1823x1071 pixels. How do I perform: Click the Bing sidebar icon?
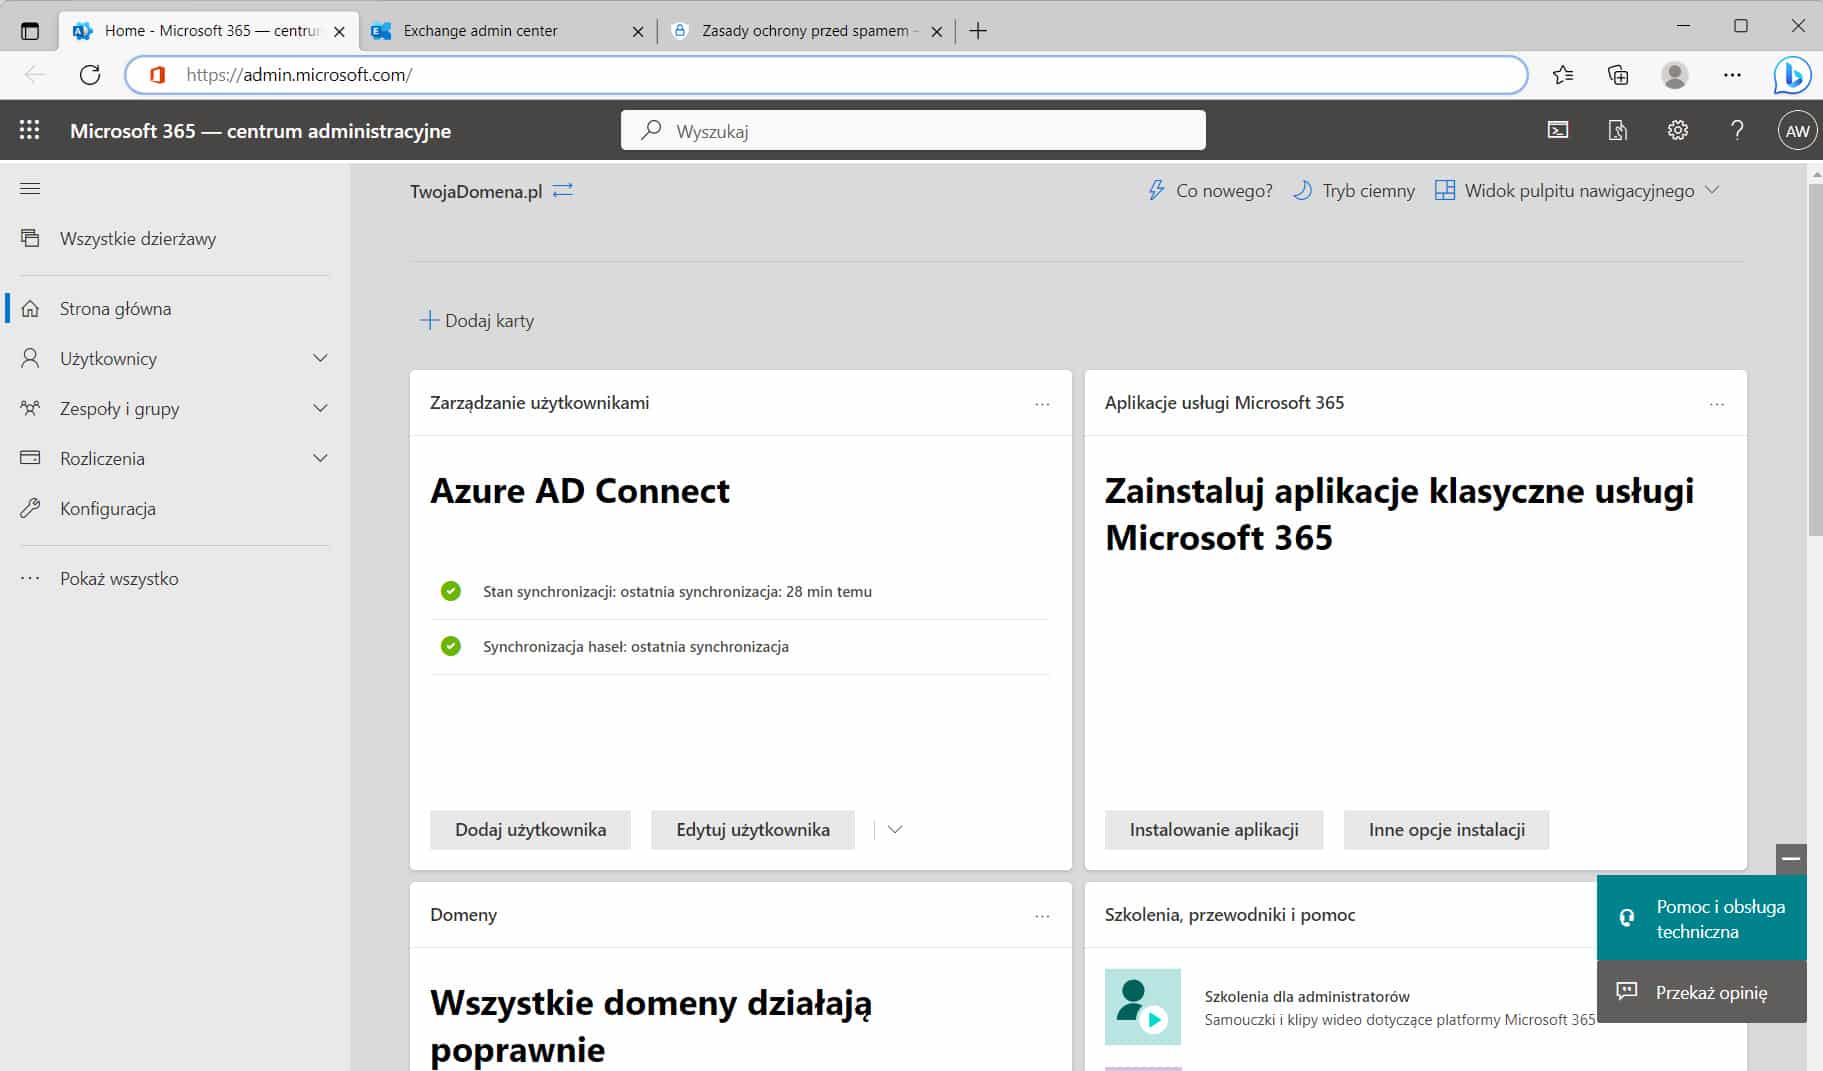(1791, 75)
